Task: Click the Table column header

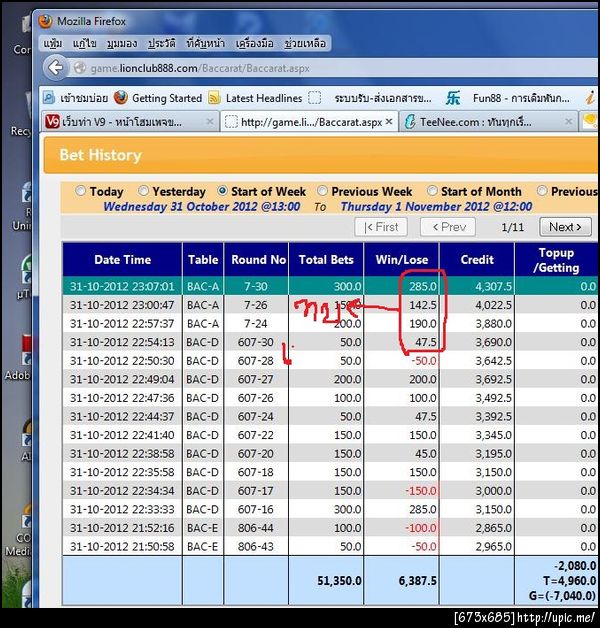Action: tap(203, 260)
